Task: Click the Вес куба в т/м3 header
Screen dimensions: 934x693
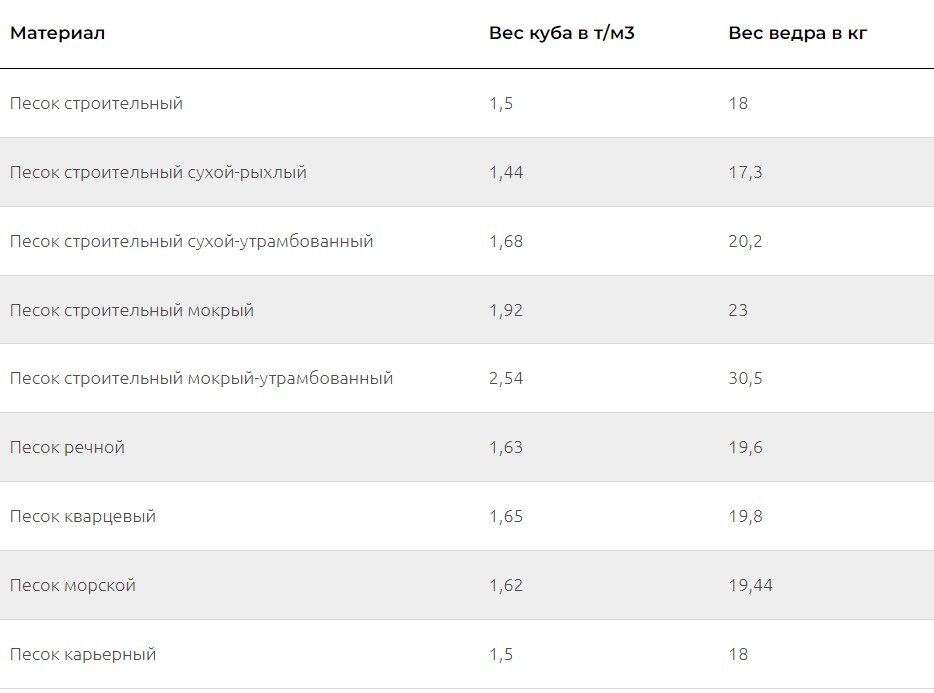Action: tap(562, 33)
